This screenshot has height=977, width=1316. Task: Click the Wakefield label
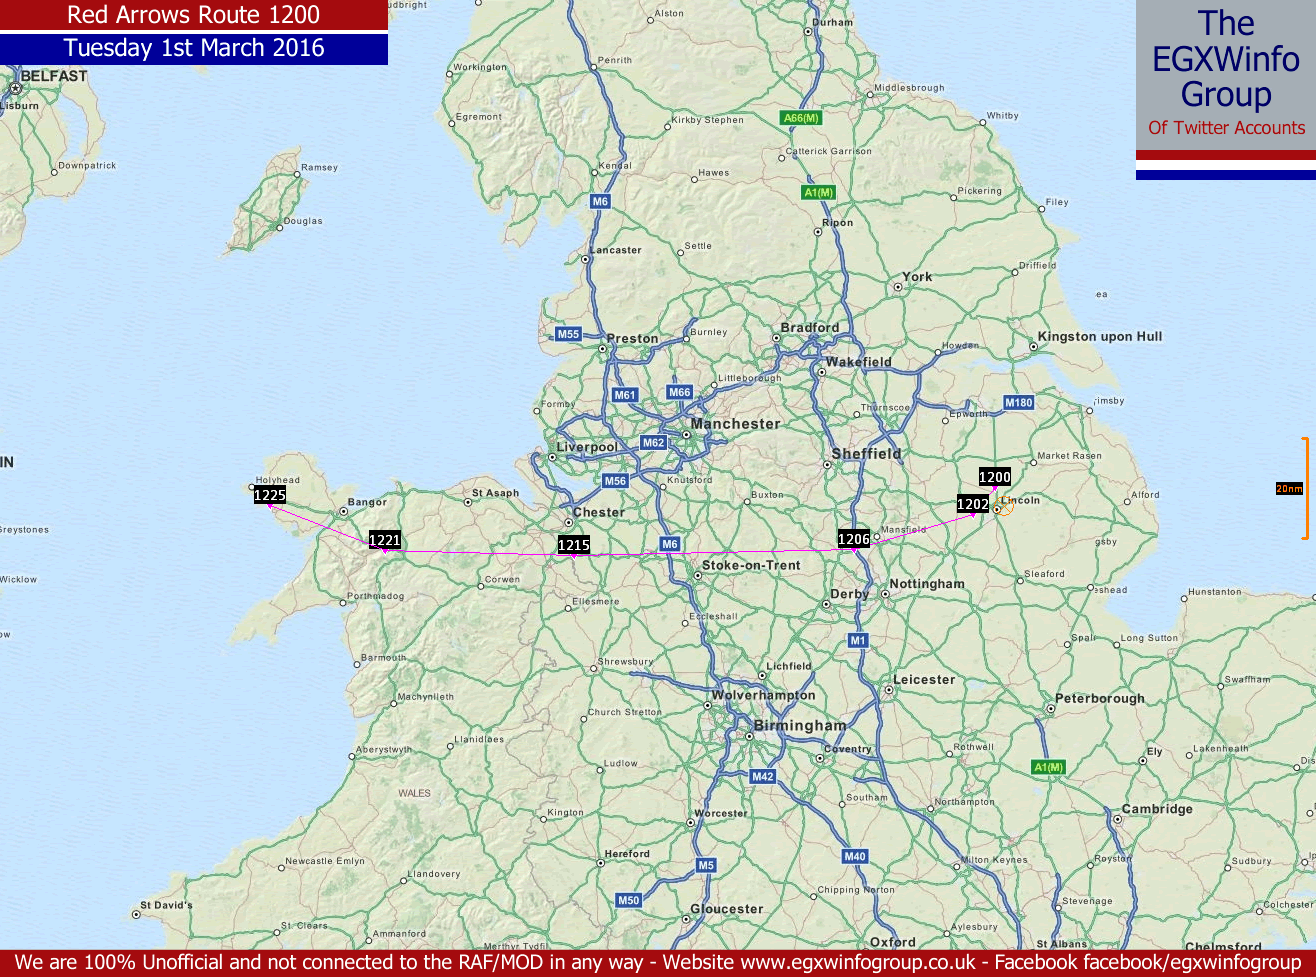858,362
